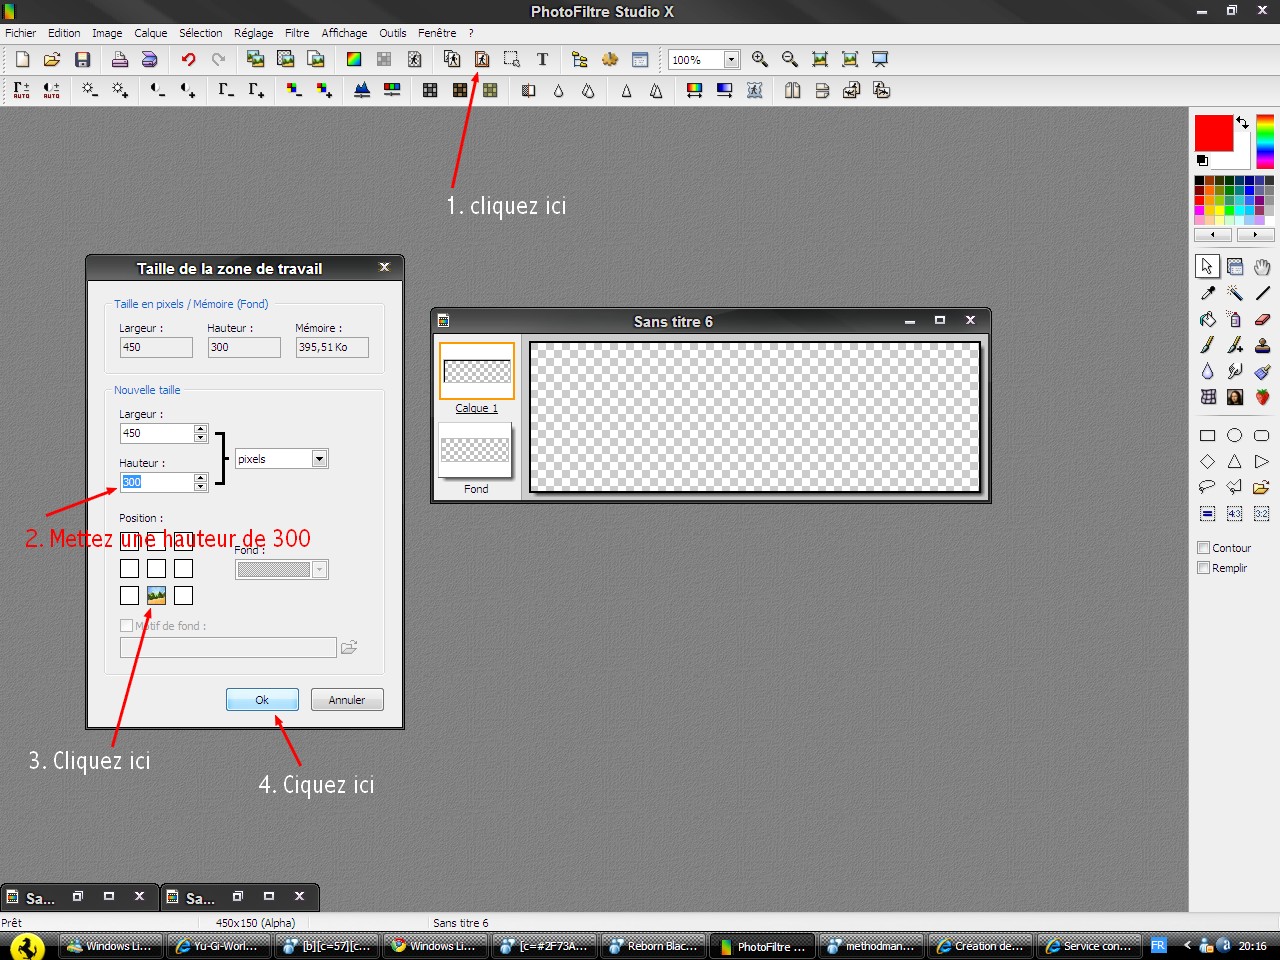
Task: Cancel the dialog with Annuler
Action: pos(347,700)
